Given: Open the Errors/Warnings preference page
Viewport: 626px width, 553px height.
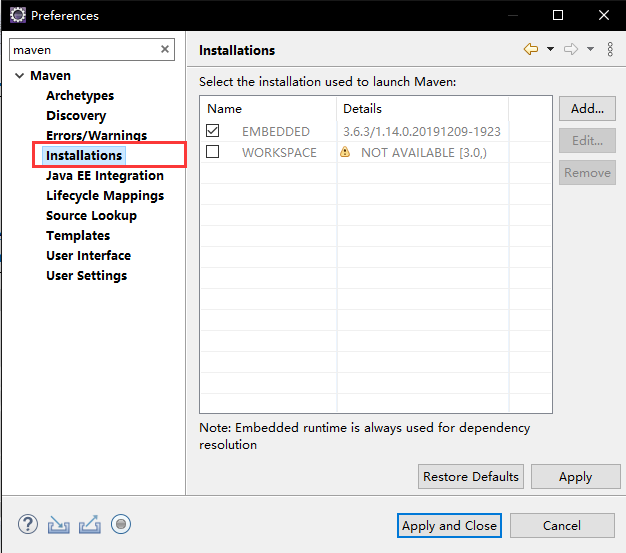Looking at the screenshot, I should tap(97, 135).
